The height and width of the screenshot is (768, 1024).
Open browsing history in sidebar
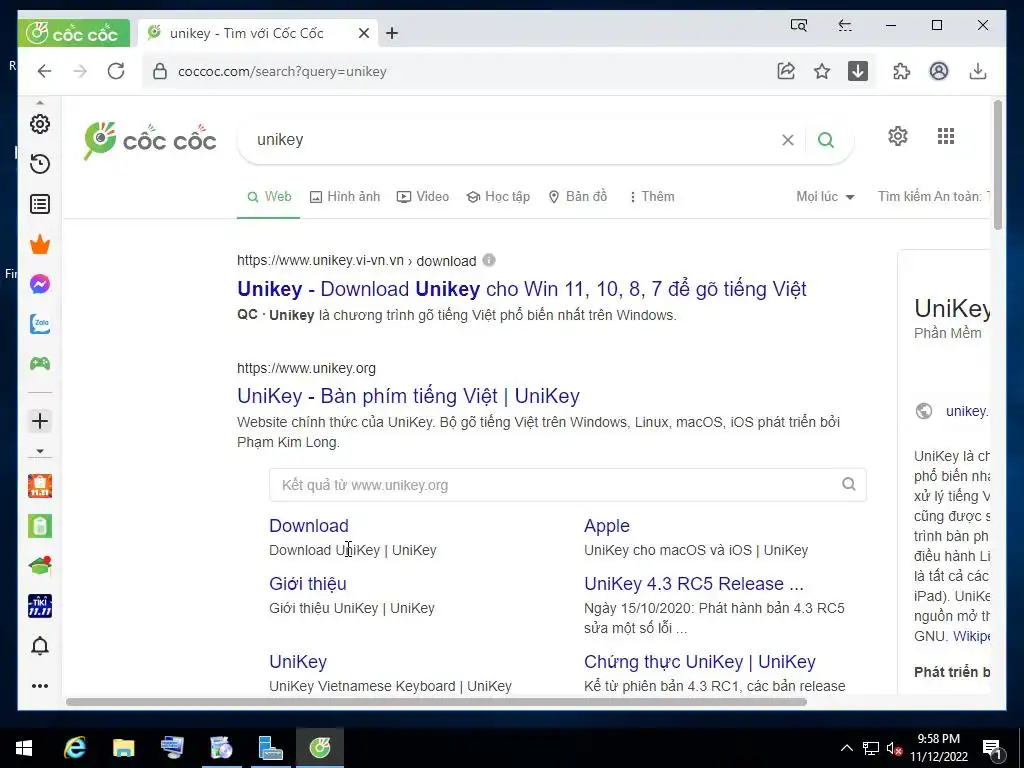coord(40,164)
